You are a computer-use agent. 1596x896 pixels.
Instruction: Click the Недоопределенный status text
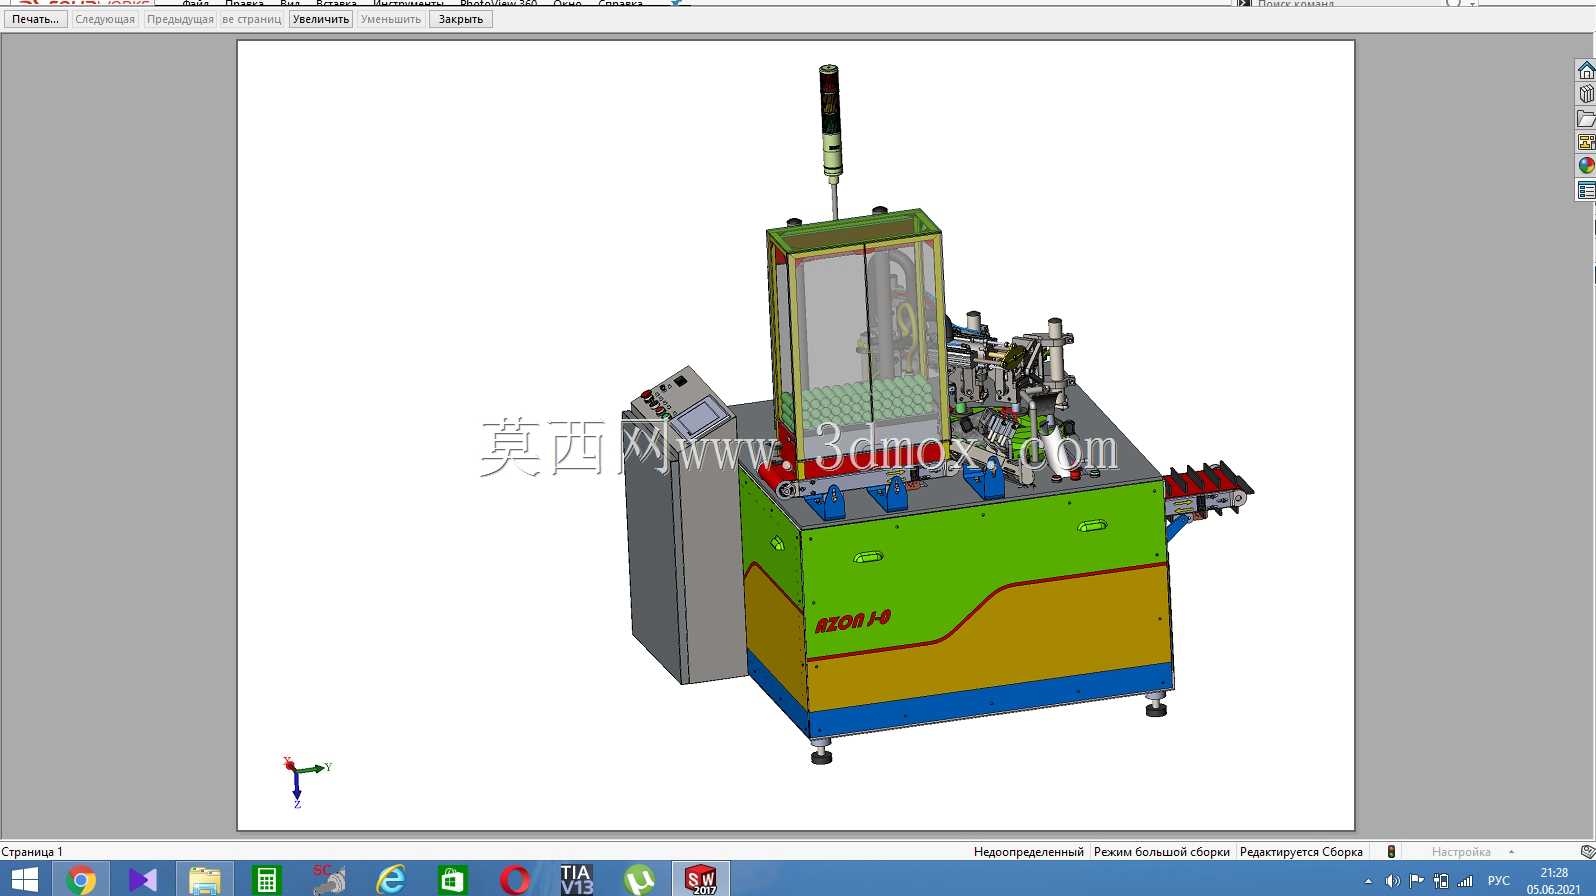[1028, 852]
